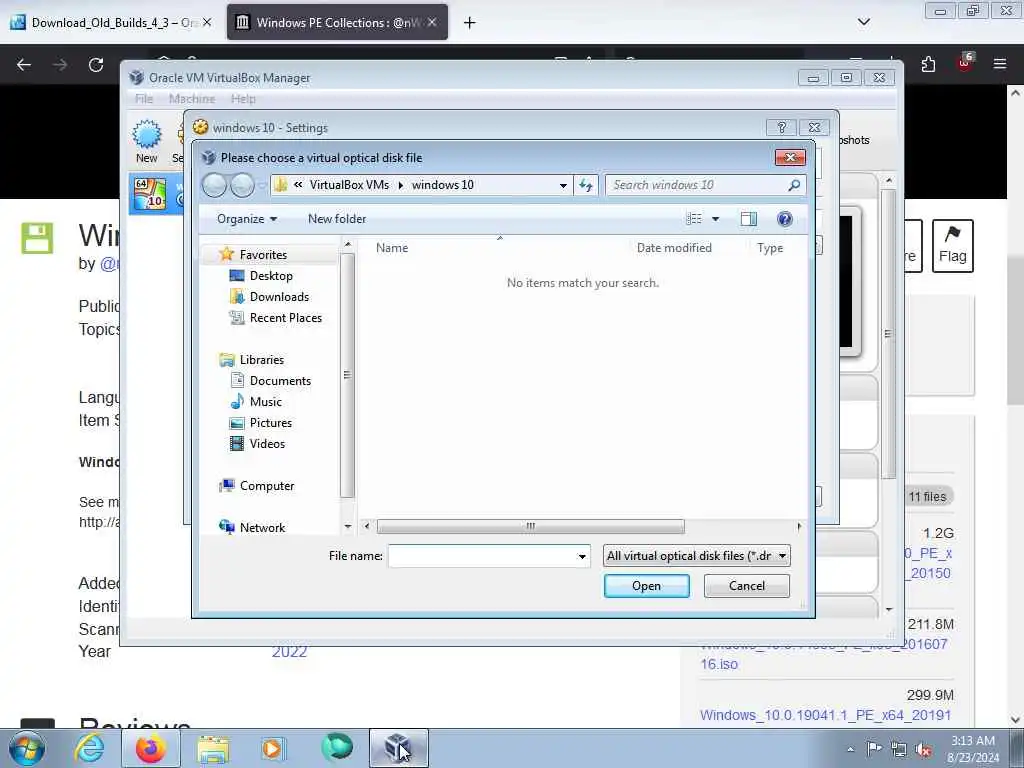Open the Help menu in VirtualBox Manager
This screenshot has width=1024, height=768.
pyautogui.click(x=243, y=99)
